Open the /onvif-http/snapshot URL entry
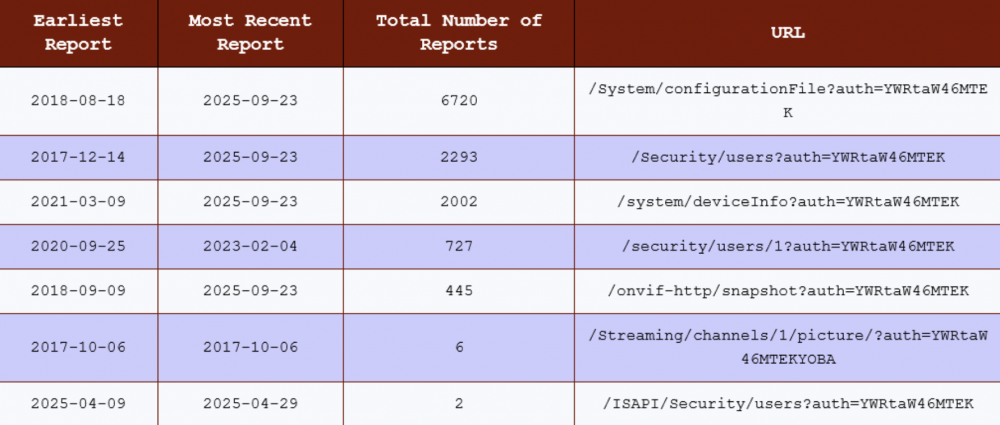Screen dimensions: 1000x425 [788, 291]
